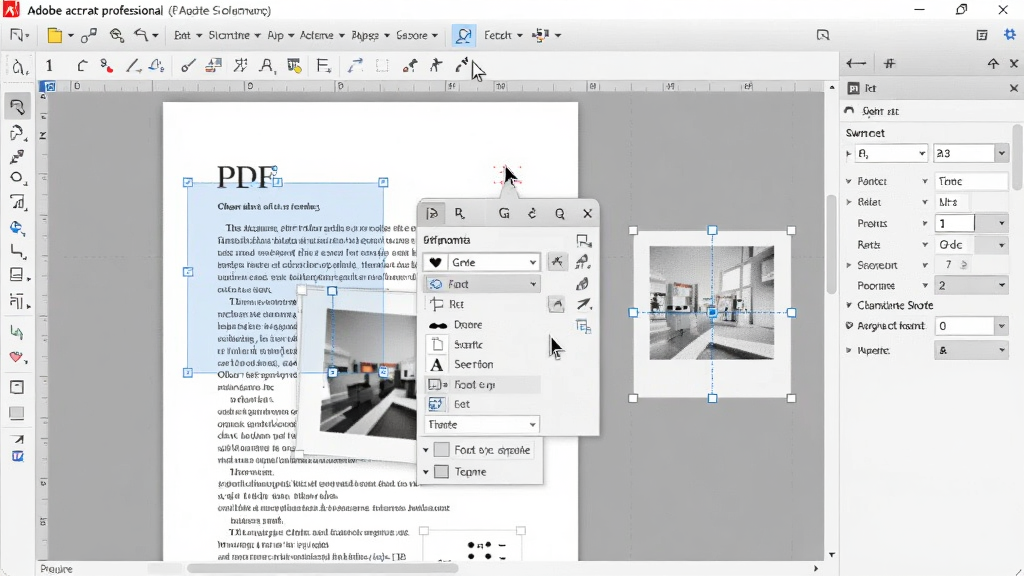Click the Panter field showing Tome
Viewport: 1024px width, 576px height.
point(971,181)
